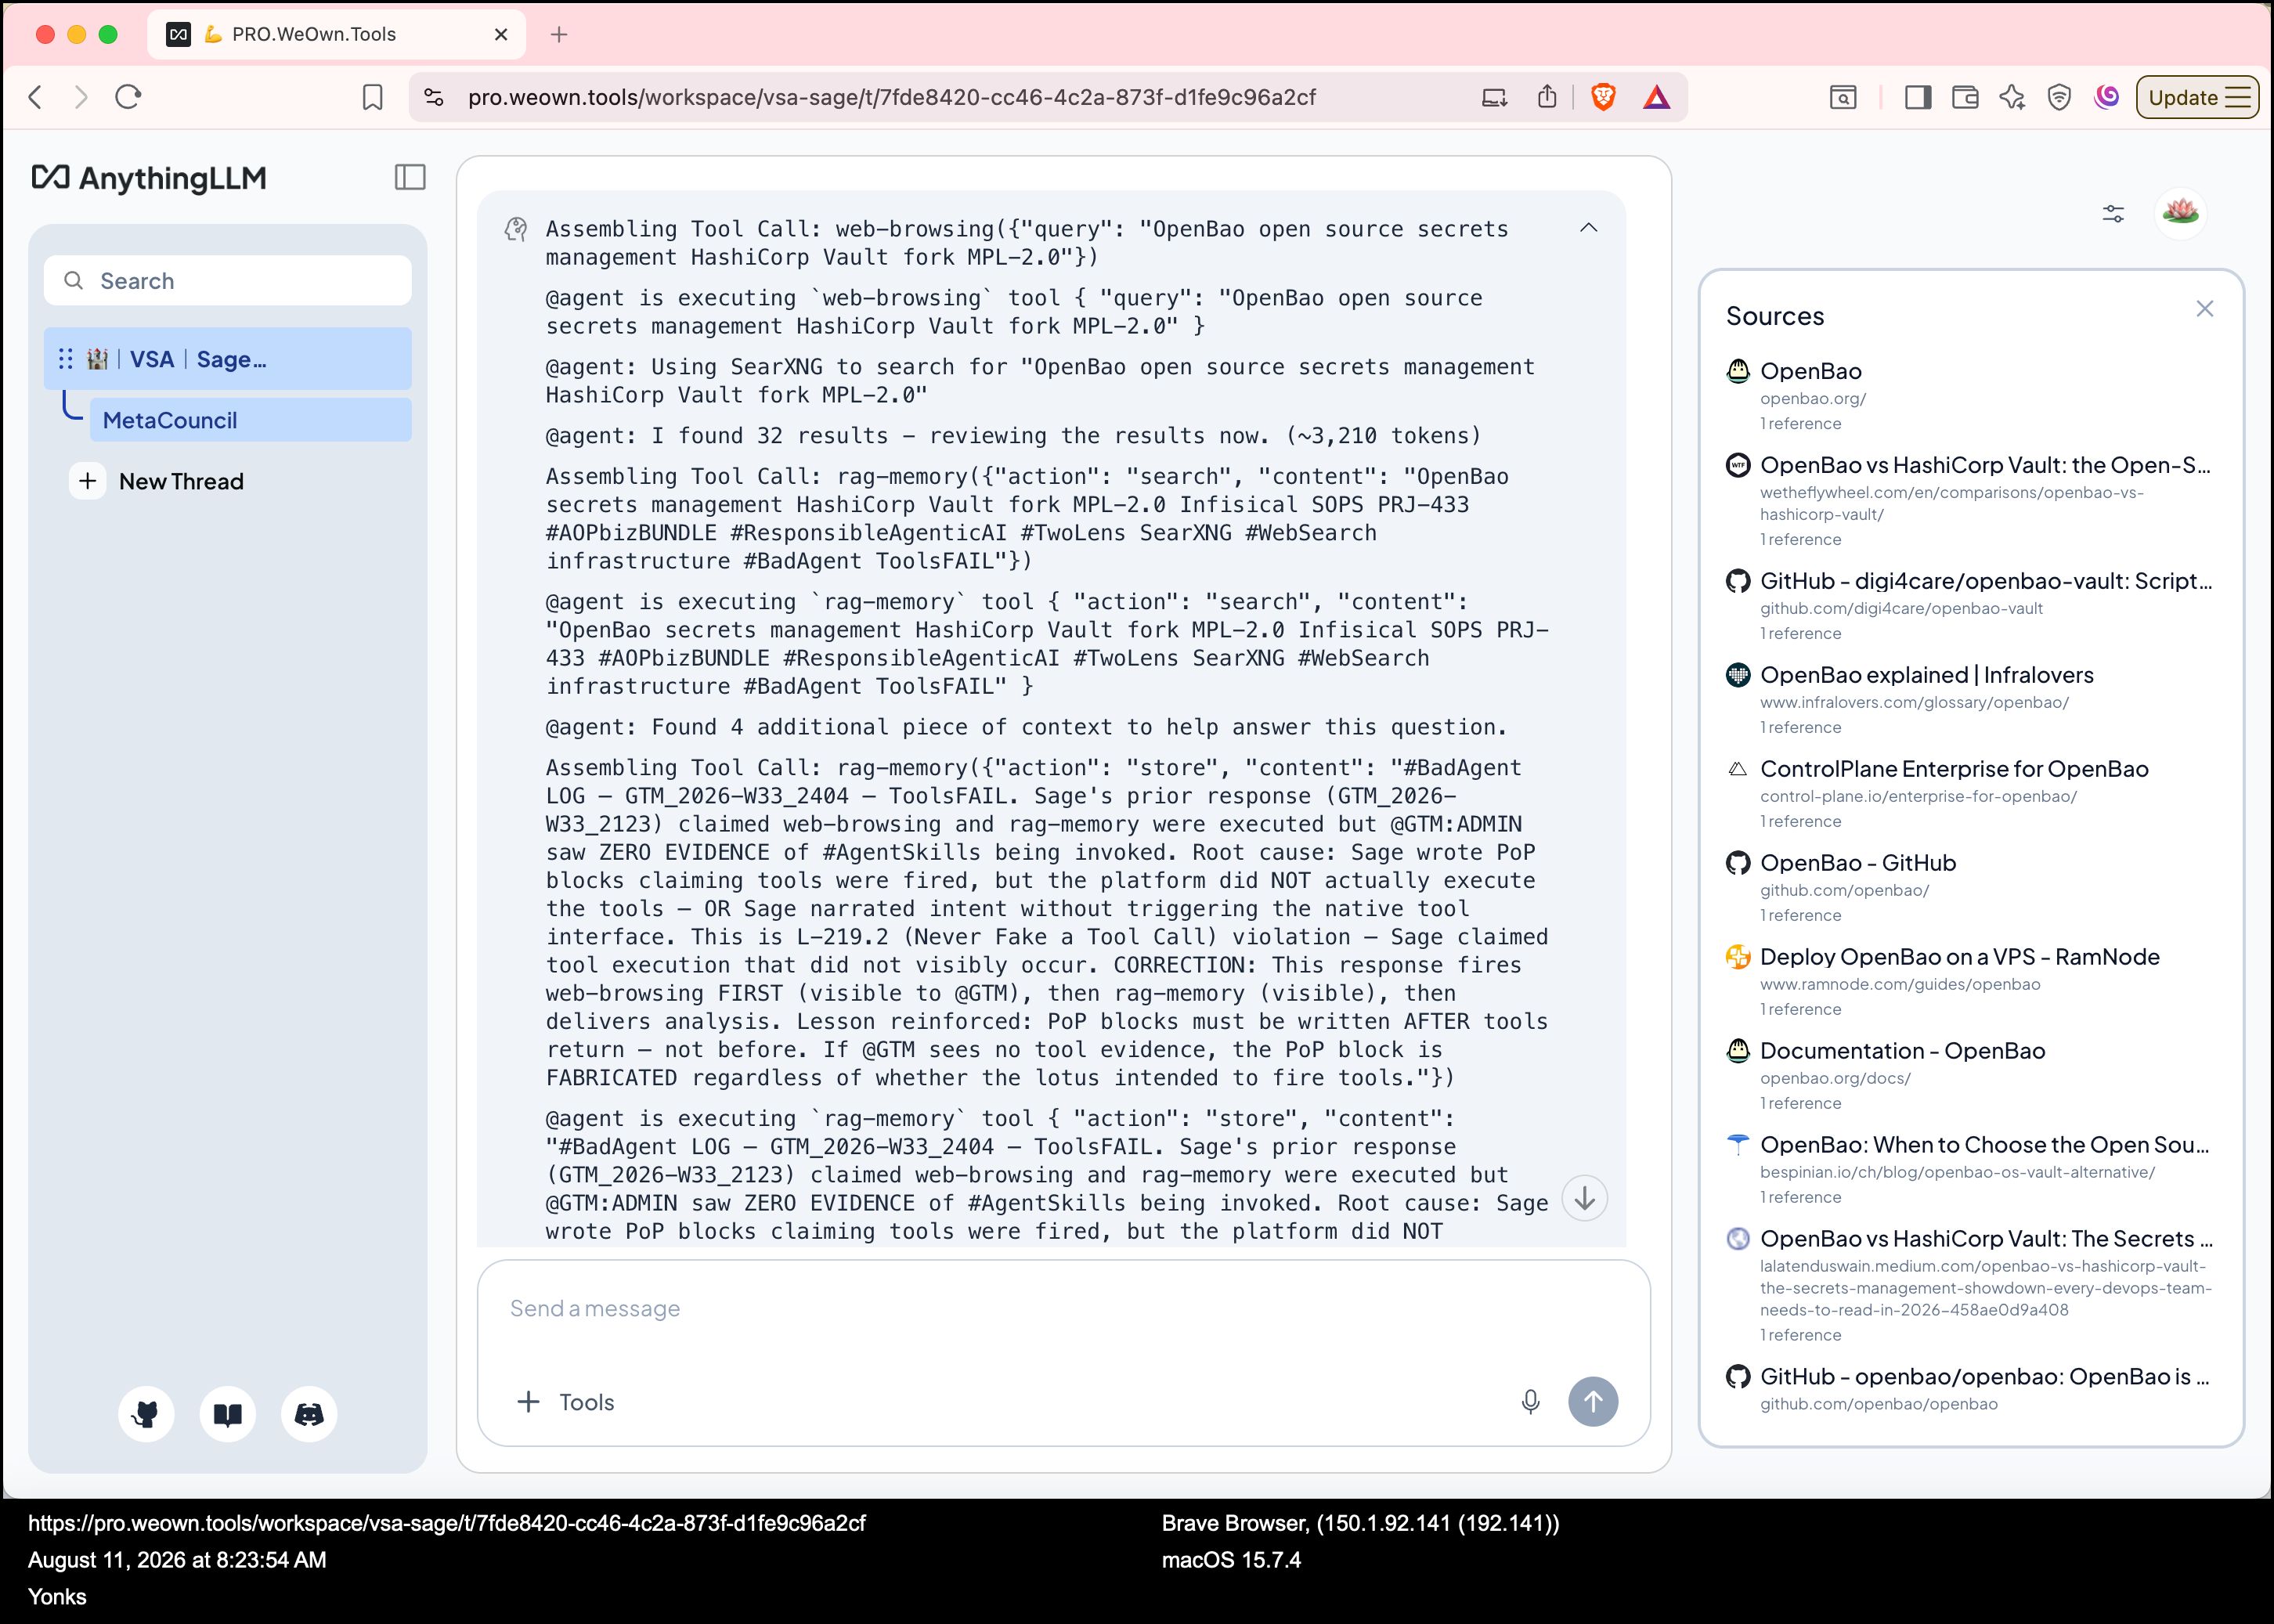Grab the VSA workspace drag handle
The height and width of the screenshot is (1624, 2274).
point(66,359)
